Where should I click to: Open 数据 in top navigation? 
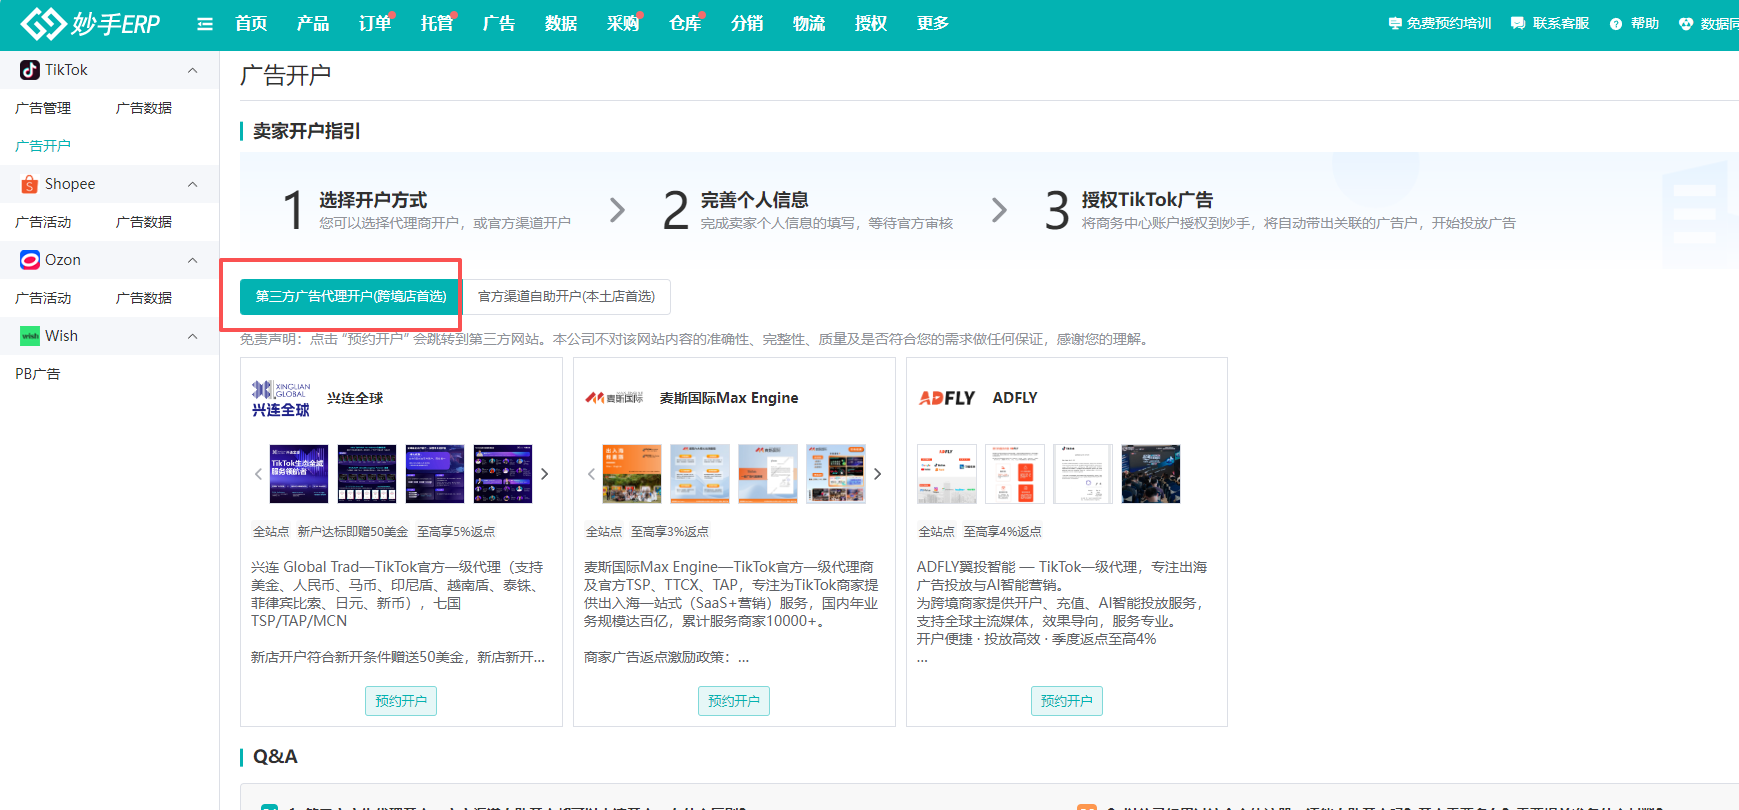[x=561, y=23]
